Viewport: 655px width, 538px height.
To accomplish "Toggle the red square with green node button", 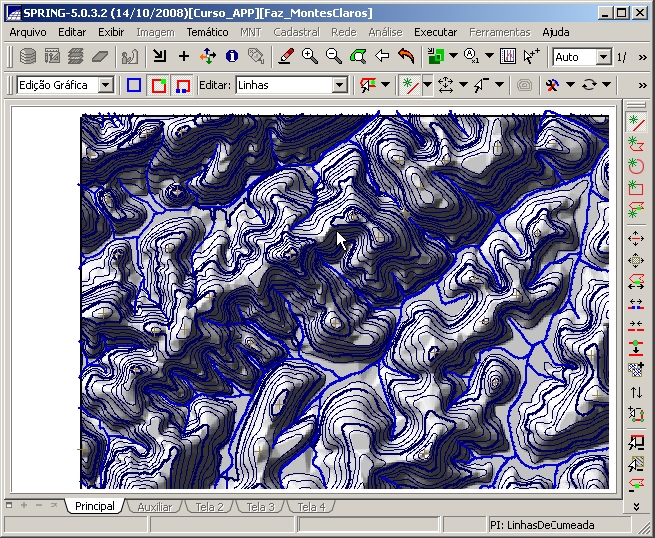I will [158, 86].
